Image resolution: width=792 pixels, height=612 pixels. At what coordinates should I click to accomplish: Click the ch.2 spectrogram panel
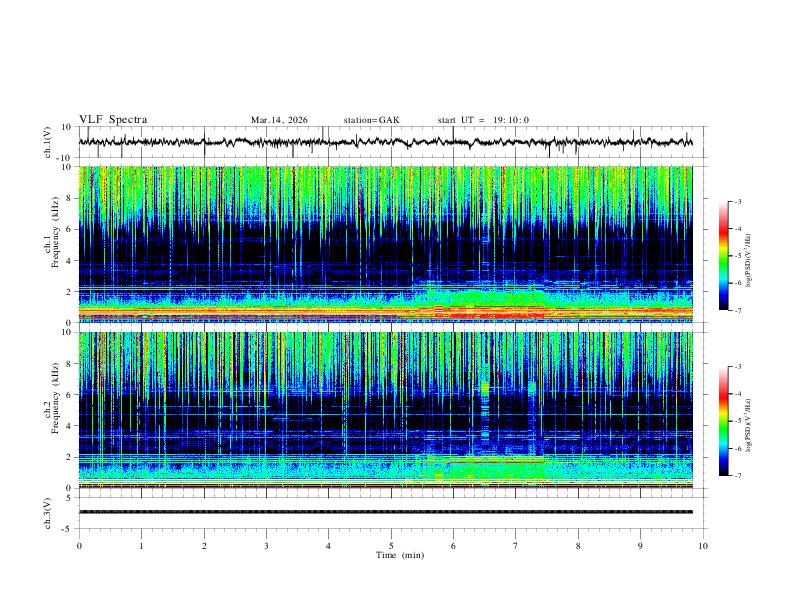click(385, 410)
